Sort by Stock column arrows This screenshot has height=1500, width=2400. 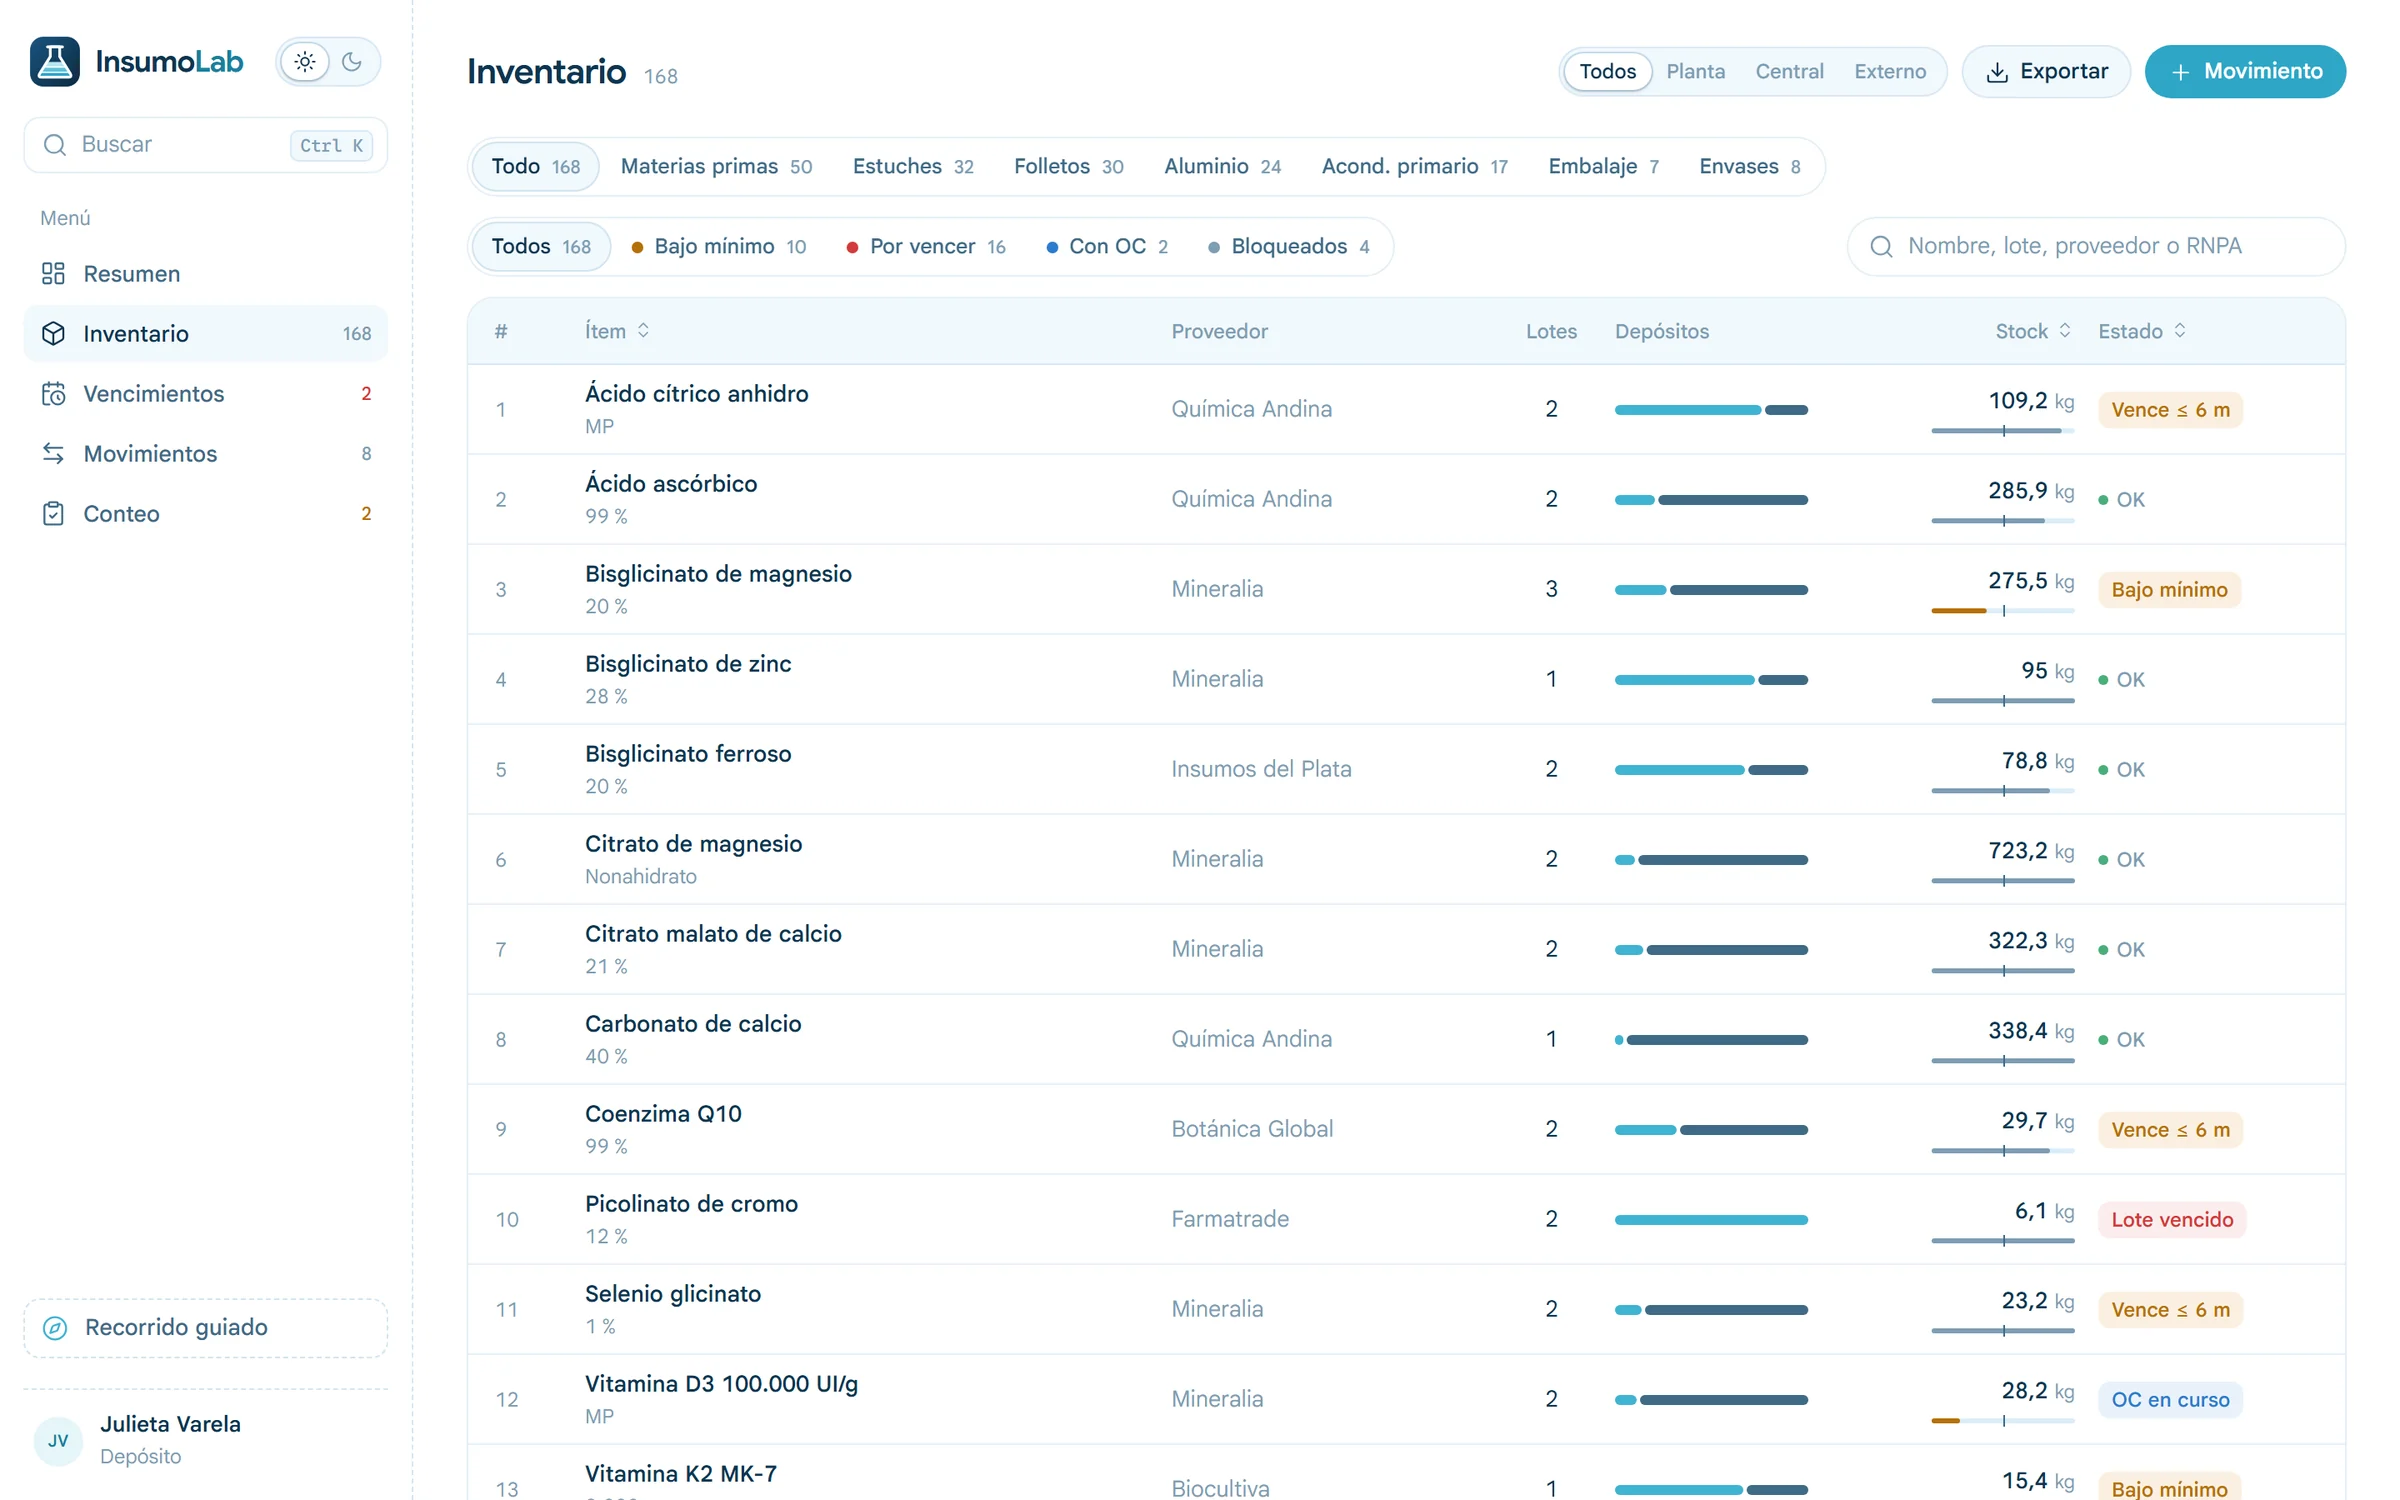pyautogui.click(x=2064, y=330)
